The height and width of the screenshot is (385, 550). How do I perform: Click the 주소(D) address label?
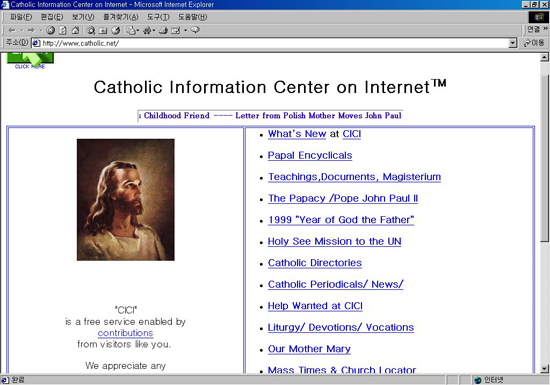click(x=16, y=43)
